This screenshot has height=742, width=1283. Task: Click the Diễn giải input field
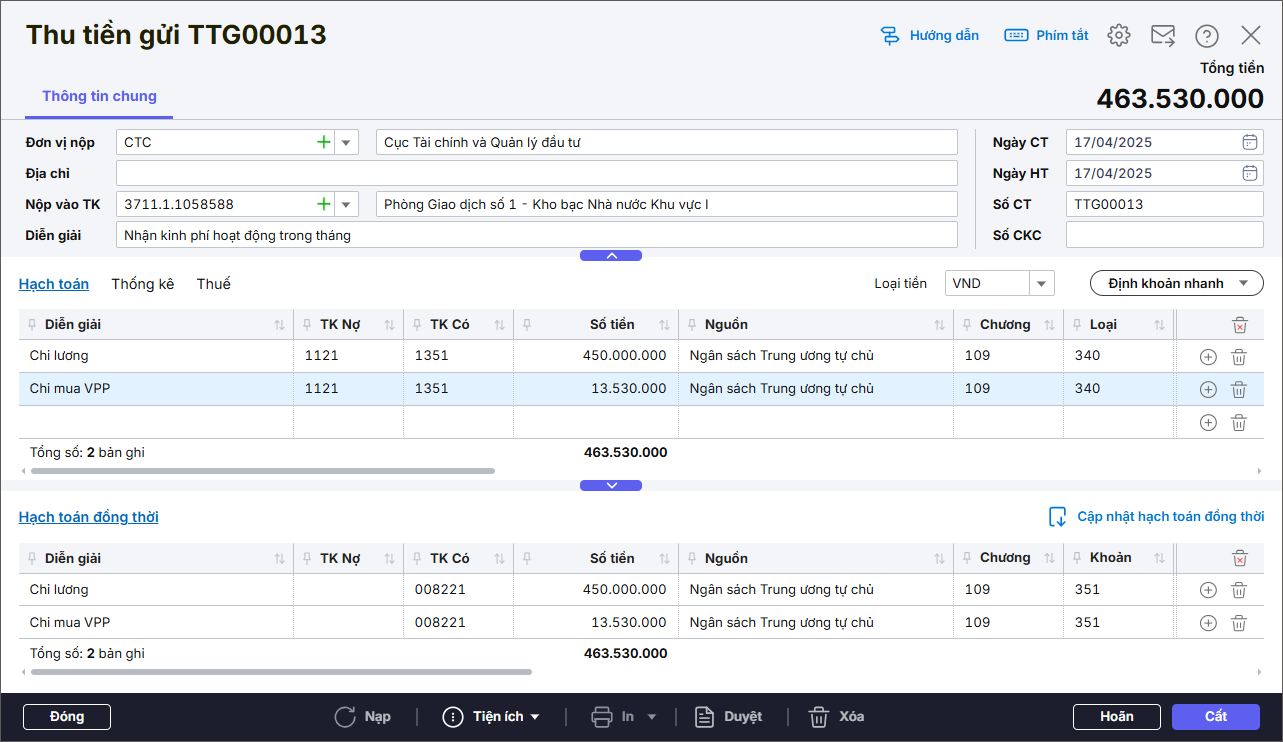(537, 236)
